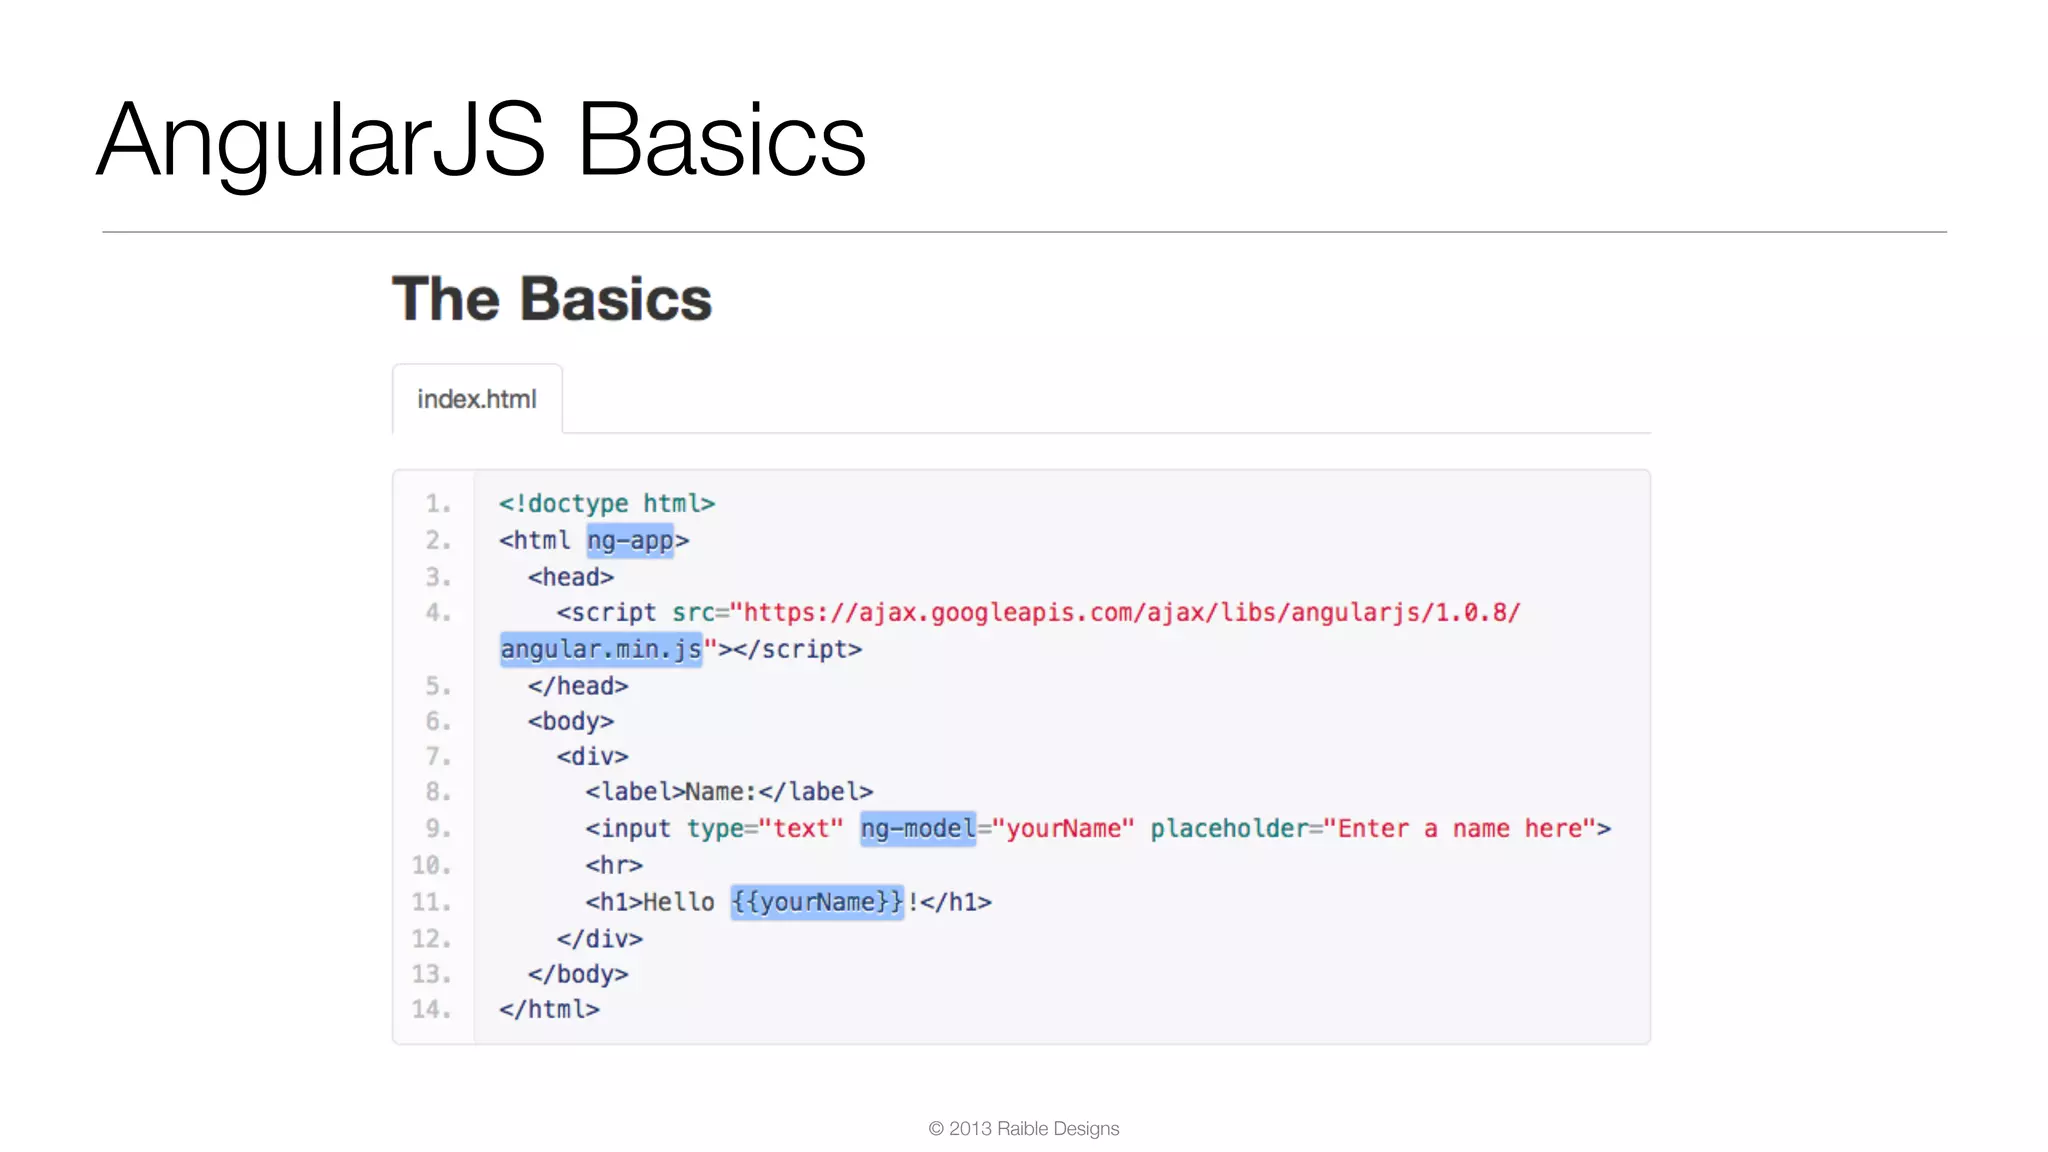Image resolution: width=2048 pixels, height=1152 pixels.
Task: Click the © 2013 Raible Designs footer
Action: [1024, 1128]
